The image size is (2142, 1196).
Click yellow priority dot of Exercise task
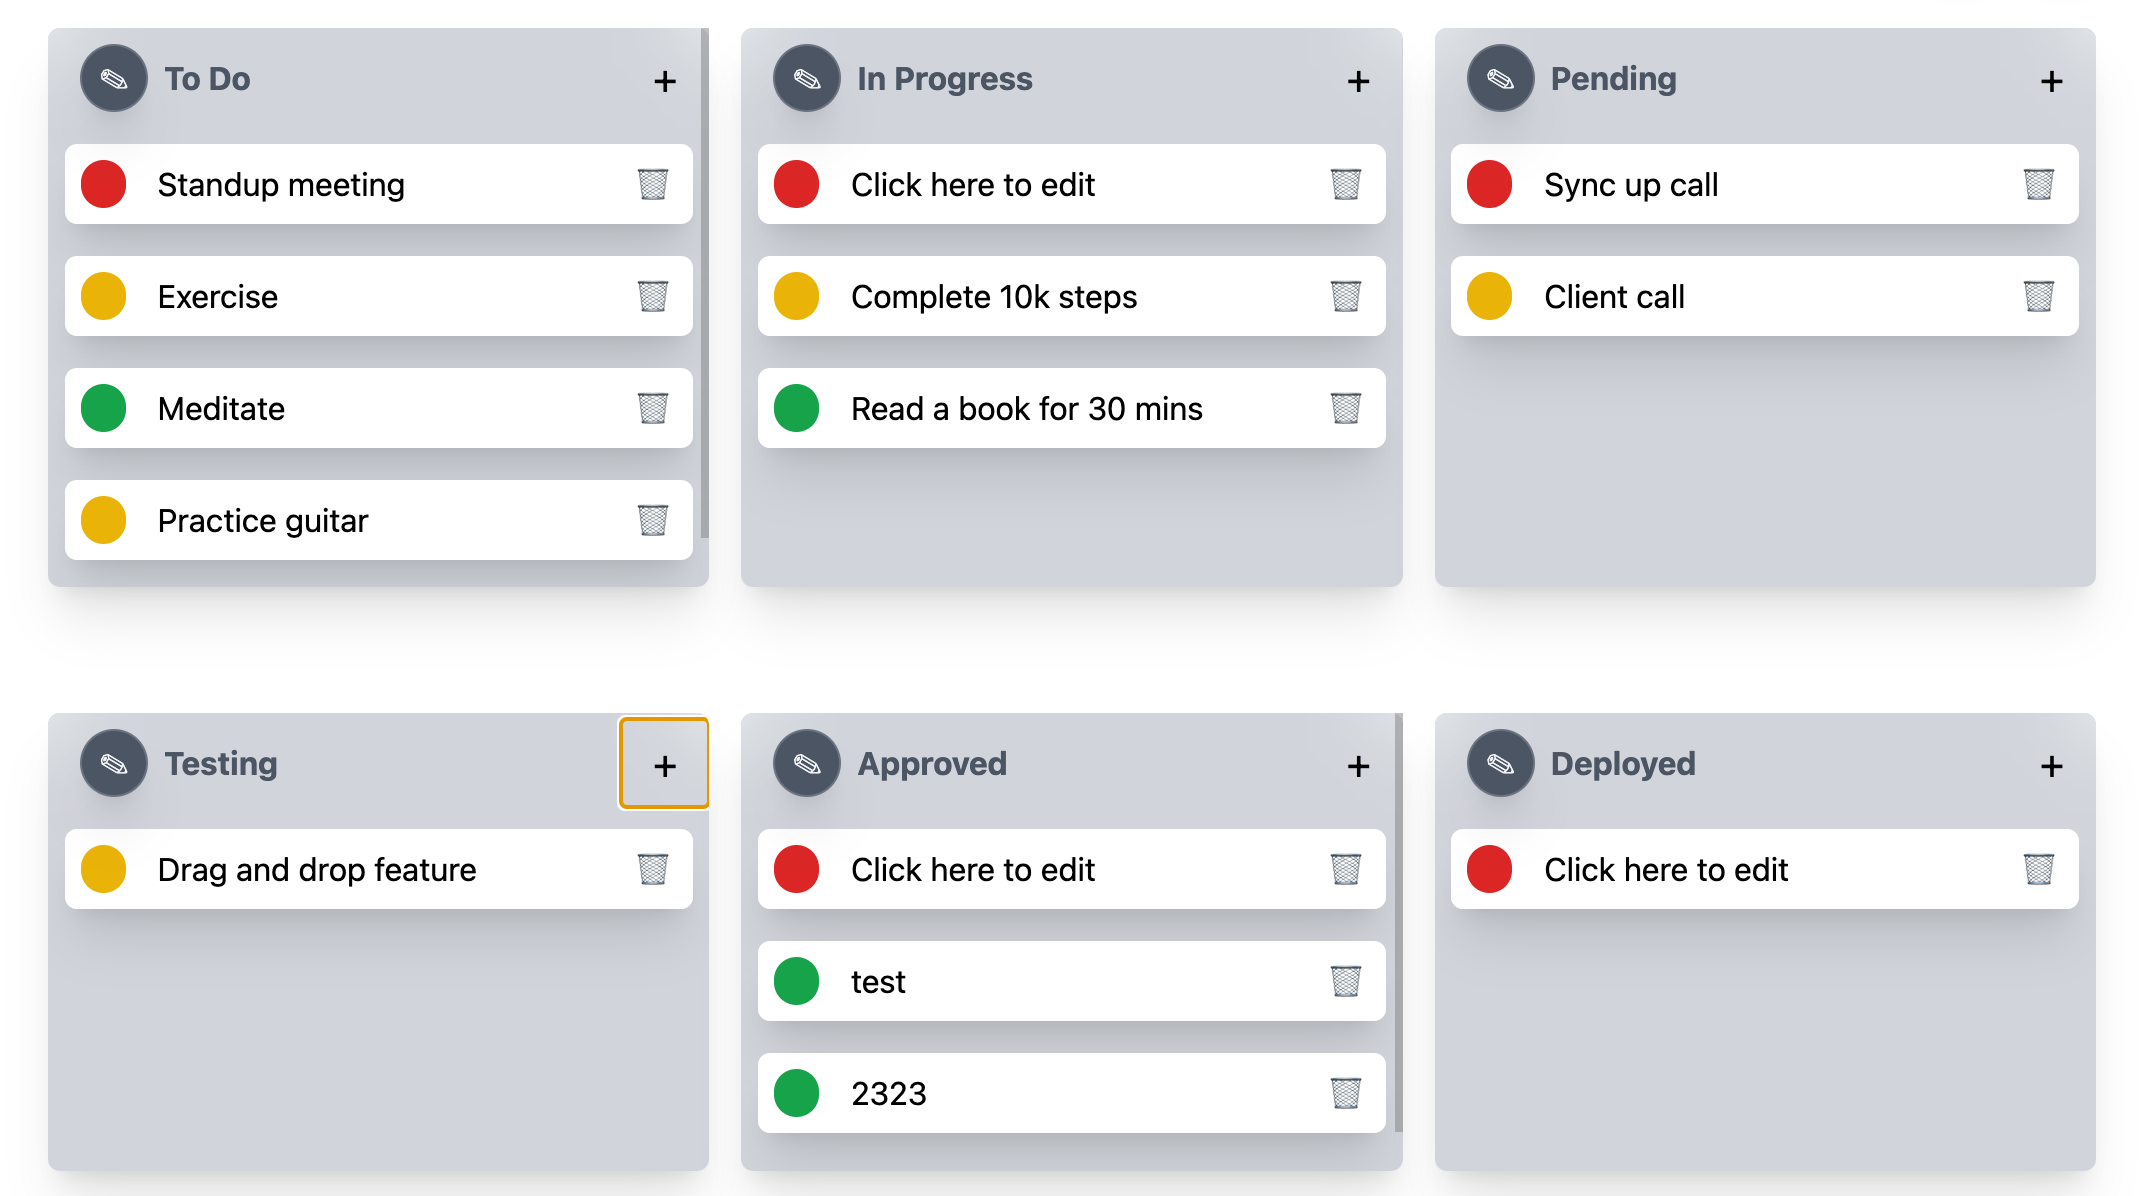click(x=103, y=296)
